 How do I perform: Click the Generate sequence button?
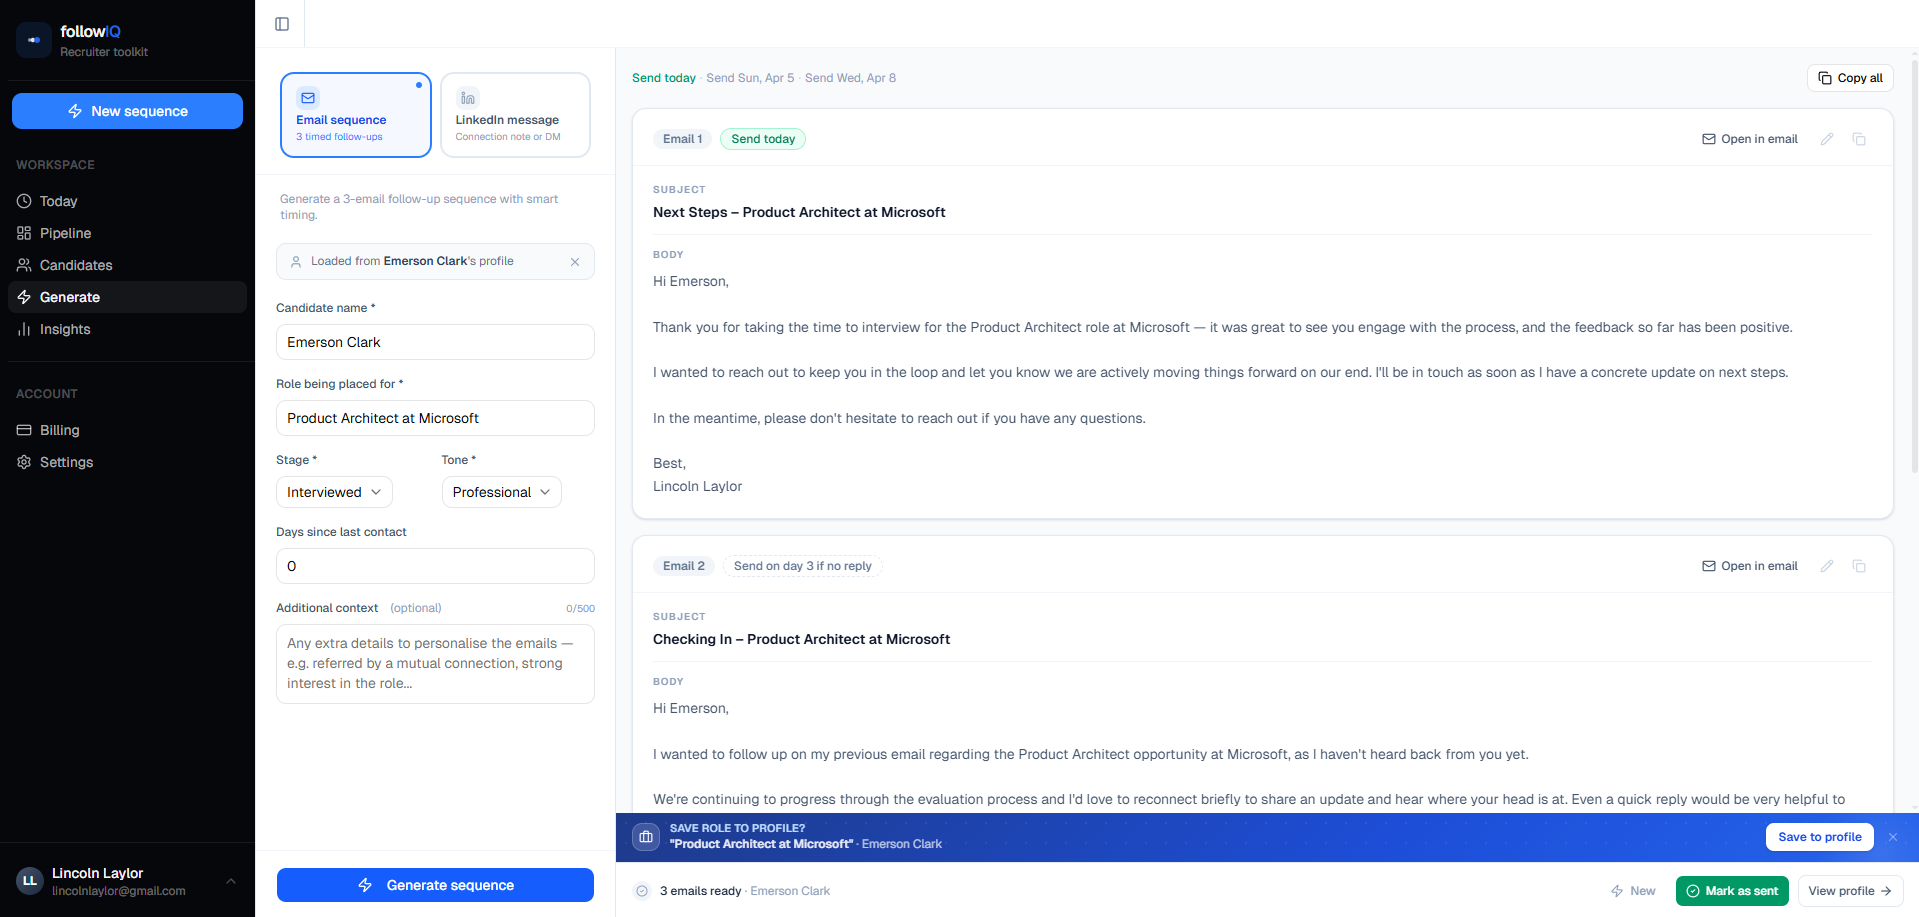(x=435, y=885)
